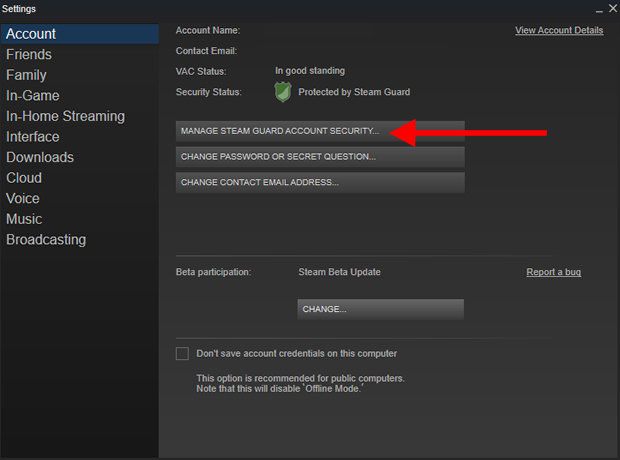Click the 'Account Name:' label
The width and height of the screenshot is (620, 460).
pyautogui.click(x=208, y=30)
